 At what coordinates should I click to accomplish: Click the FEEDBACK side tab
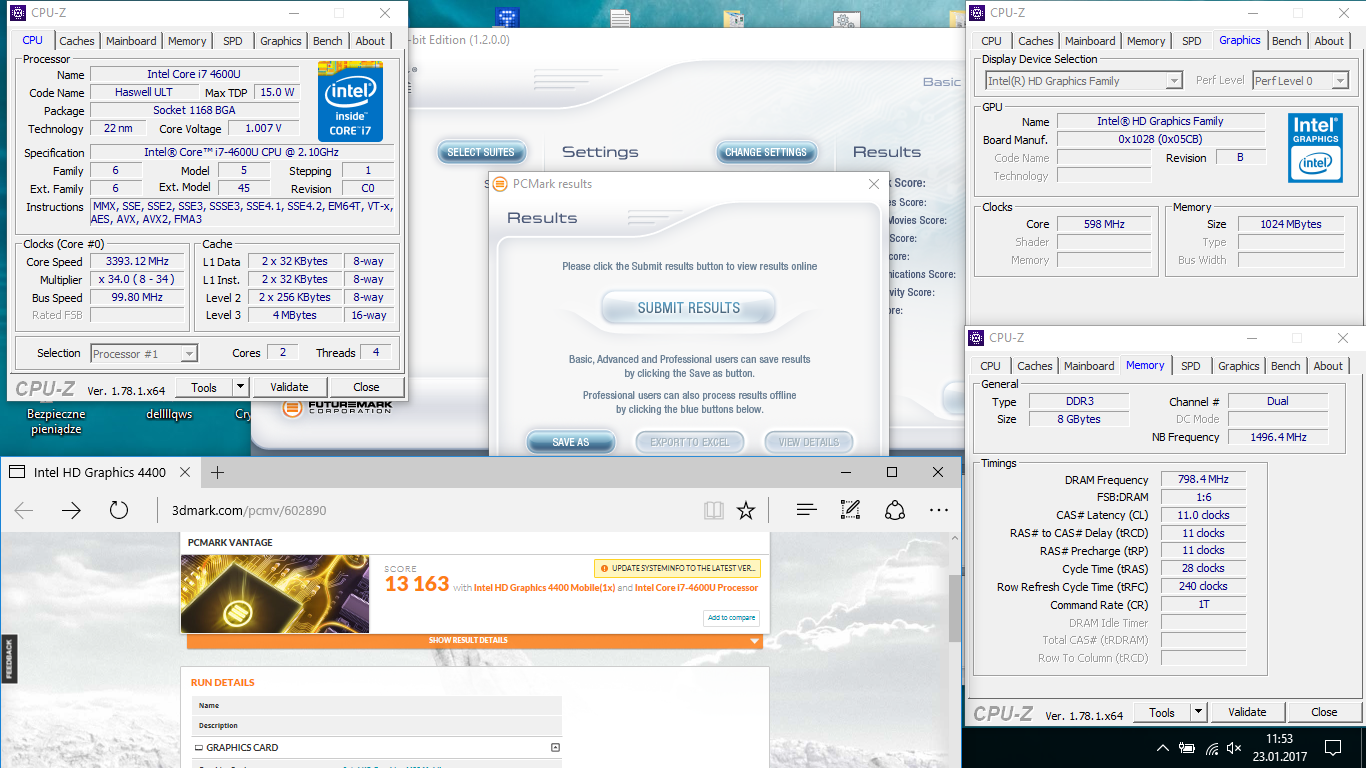point(8,659)
